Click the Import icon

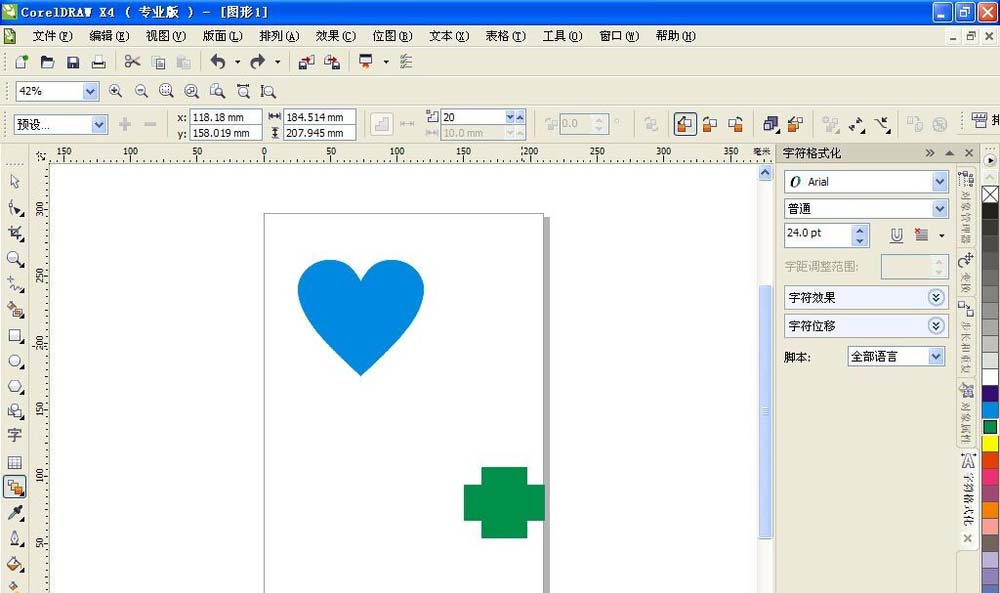(306, 62)
